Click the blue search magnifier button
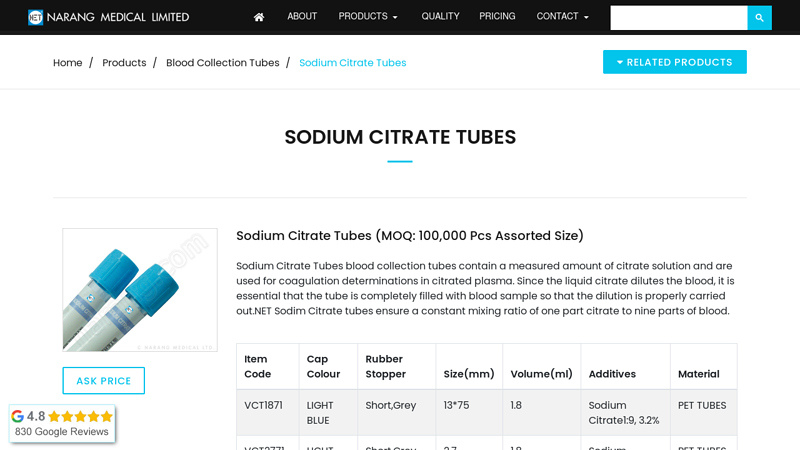The width and height of the screenshot is (800, 450). point(759,18)
